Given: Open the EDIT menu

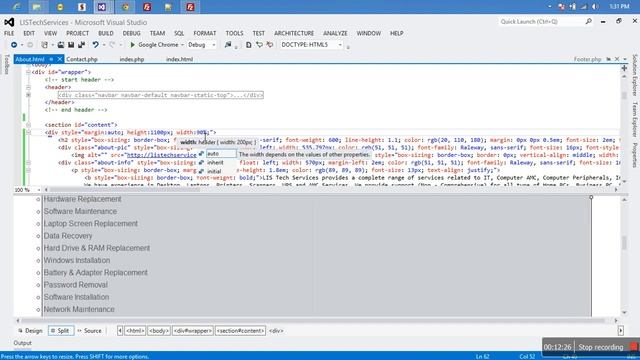Looking at the screenshot, I should pos(29,33).
